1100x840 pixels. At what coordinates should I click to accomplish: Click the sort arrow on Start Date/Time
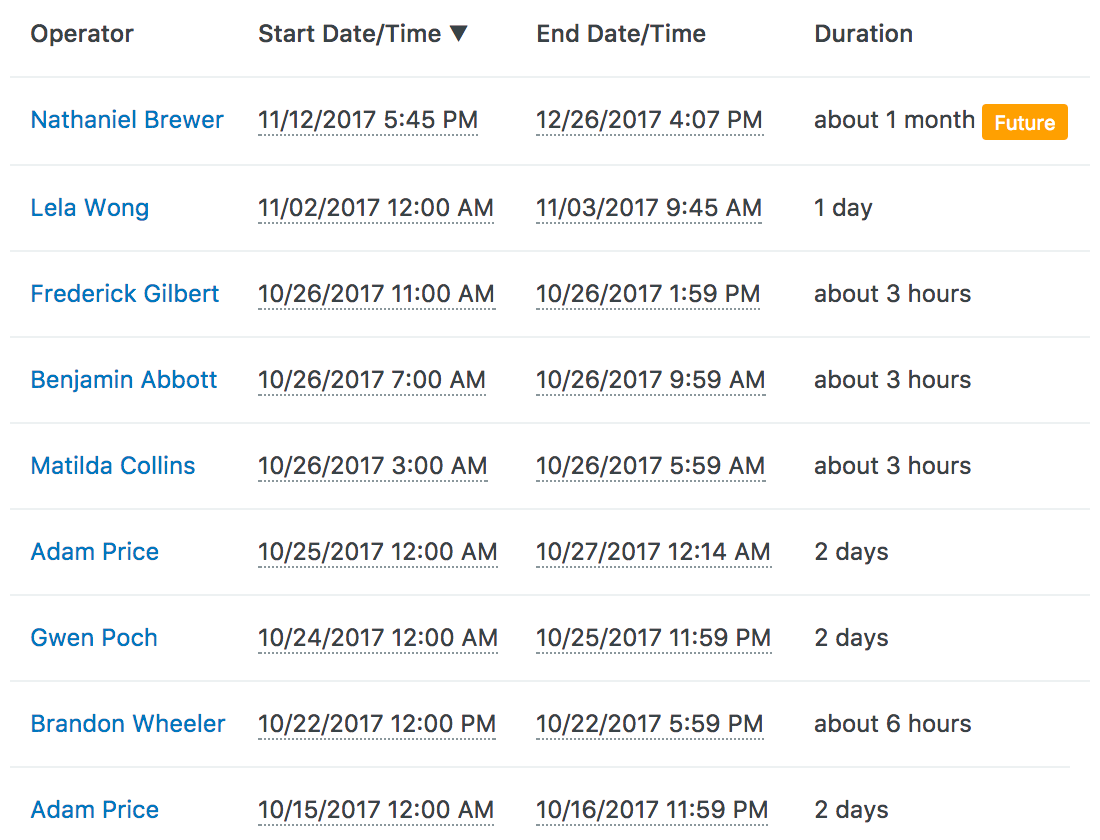click(x=458, y=34)
